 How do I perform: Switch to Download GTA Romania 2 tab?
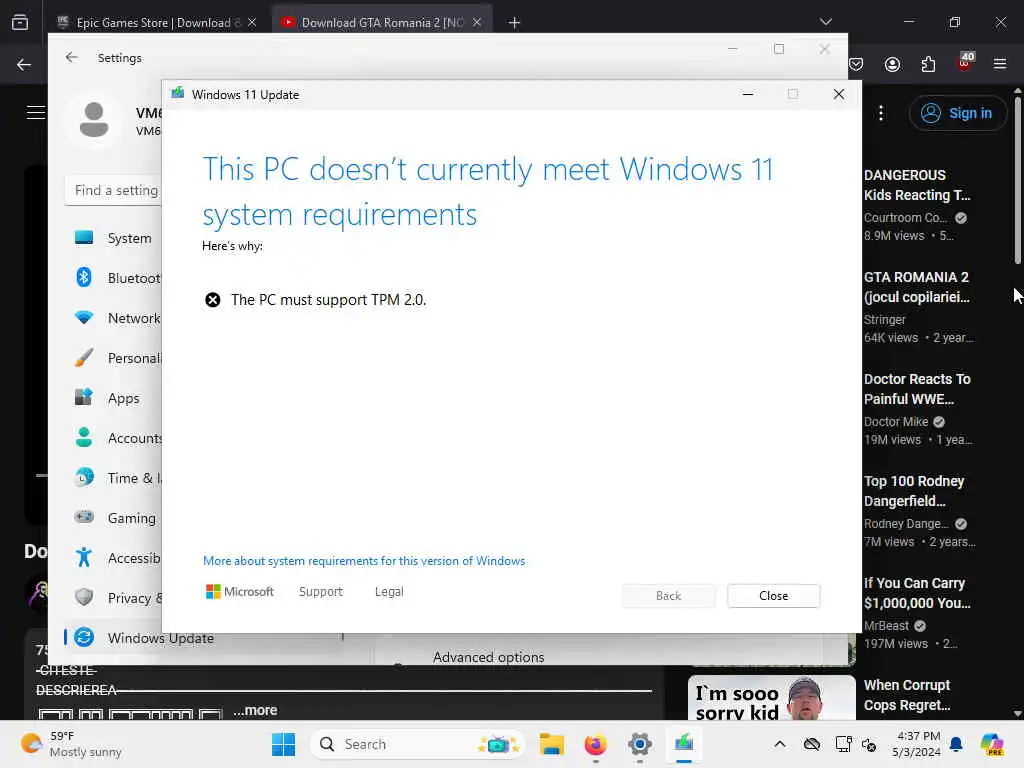click(x=382, y=22)
